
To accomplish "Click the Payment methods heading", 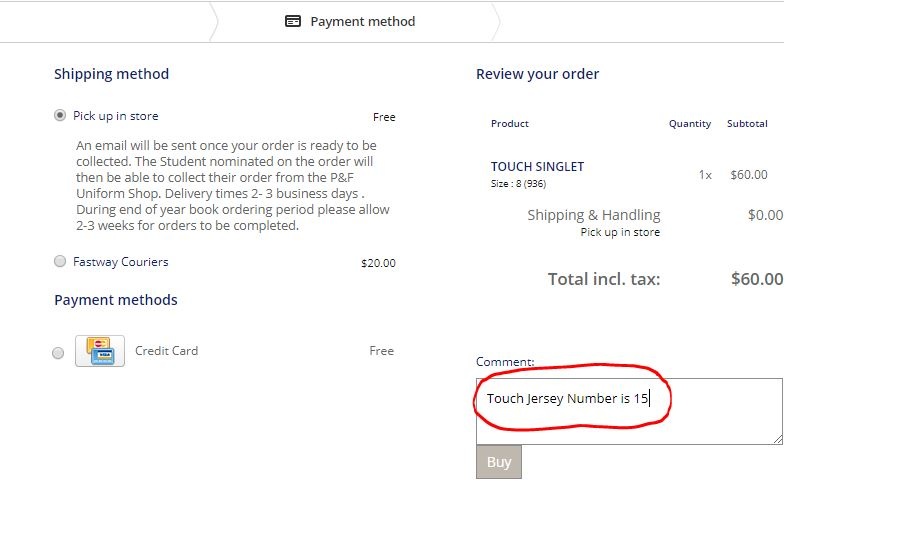I will coord(116,300).
